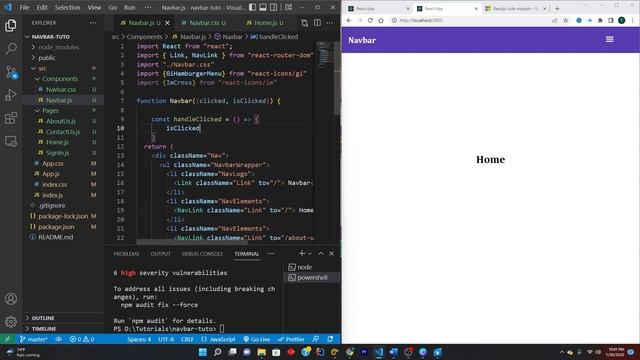This screenshot has width=640, height=360.
Task: Open File Explorer from the taskbar
Action: 262,352
